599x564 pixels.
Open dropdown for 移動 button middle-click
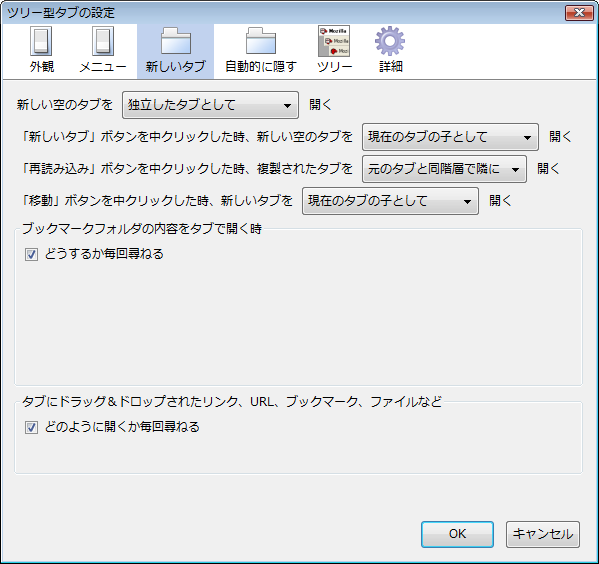(390, 201)
